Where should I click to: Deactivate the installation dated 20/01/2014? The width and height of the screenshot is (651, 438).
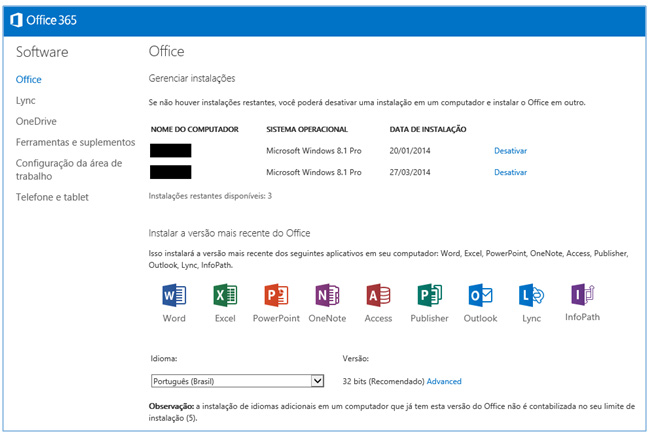(x=510, y=151)
